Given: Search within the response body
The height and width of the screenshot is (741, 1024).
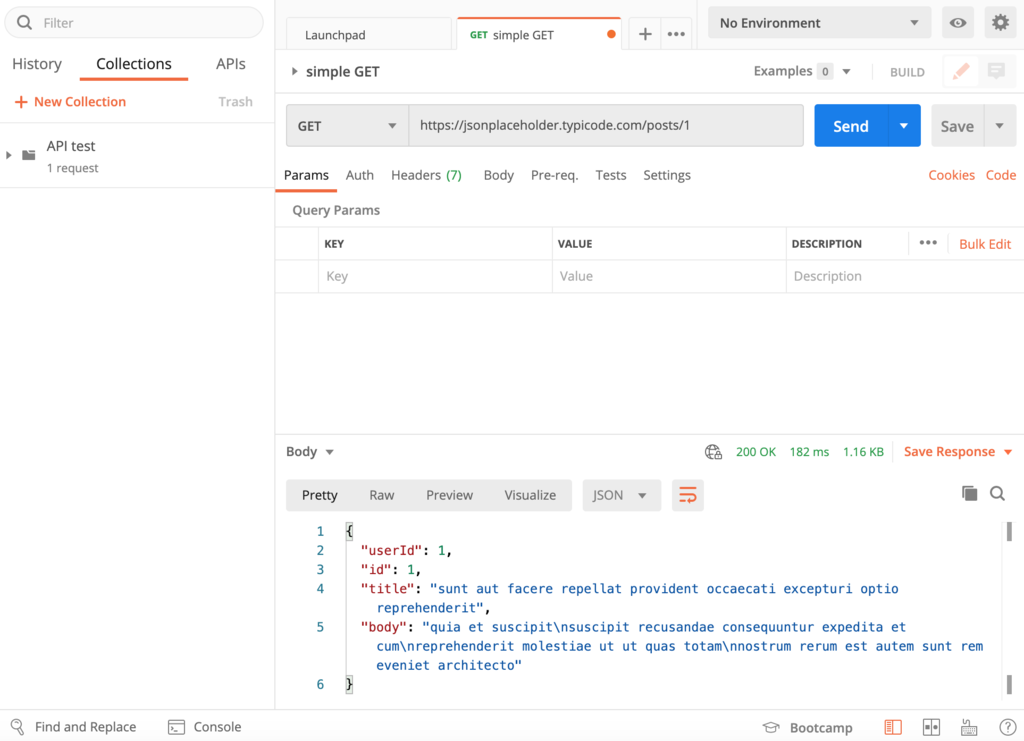Looking at the screenshot, I should (x=997, y=494).
